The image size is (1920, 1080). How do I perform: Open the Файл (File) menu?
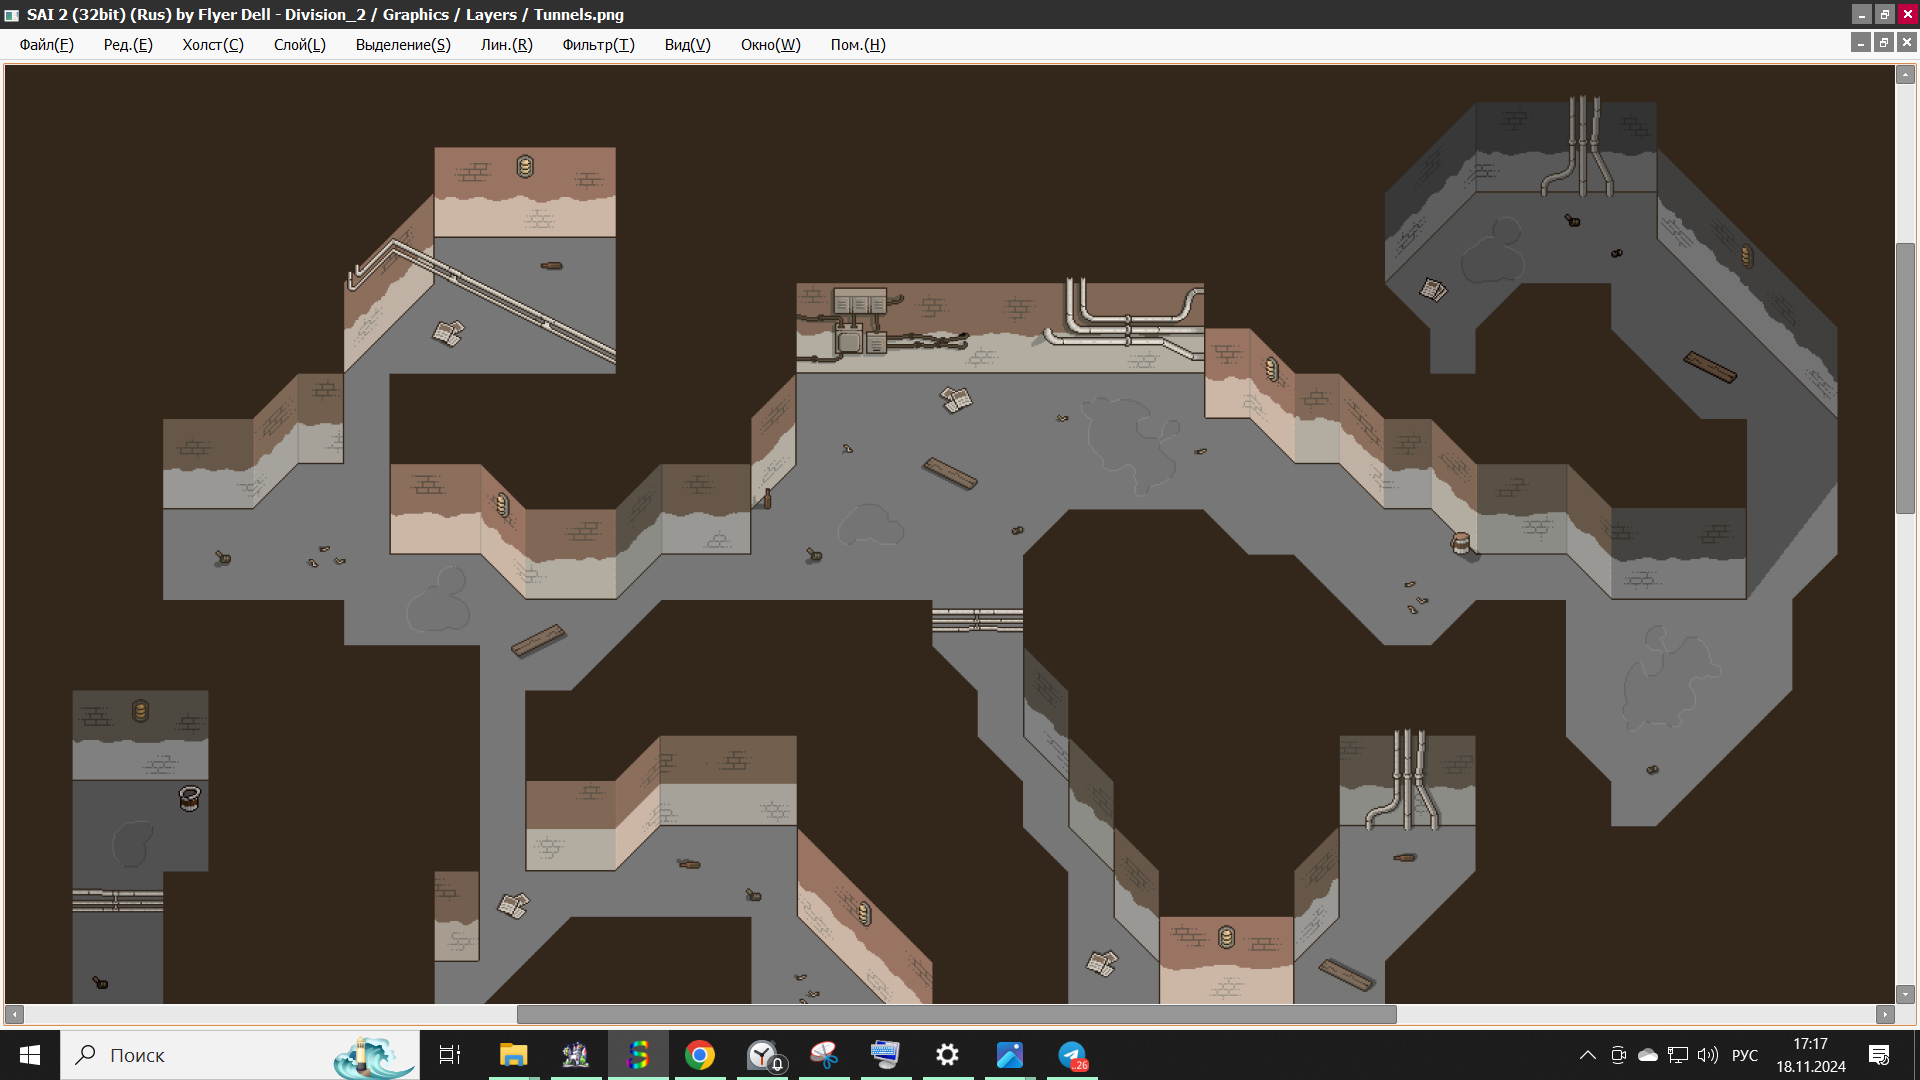[46, 45]
